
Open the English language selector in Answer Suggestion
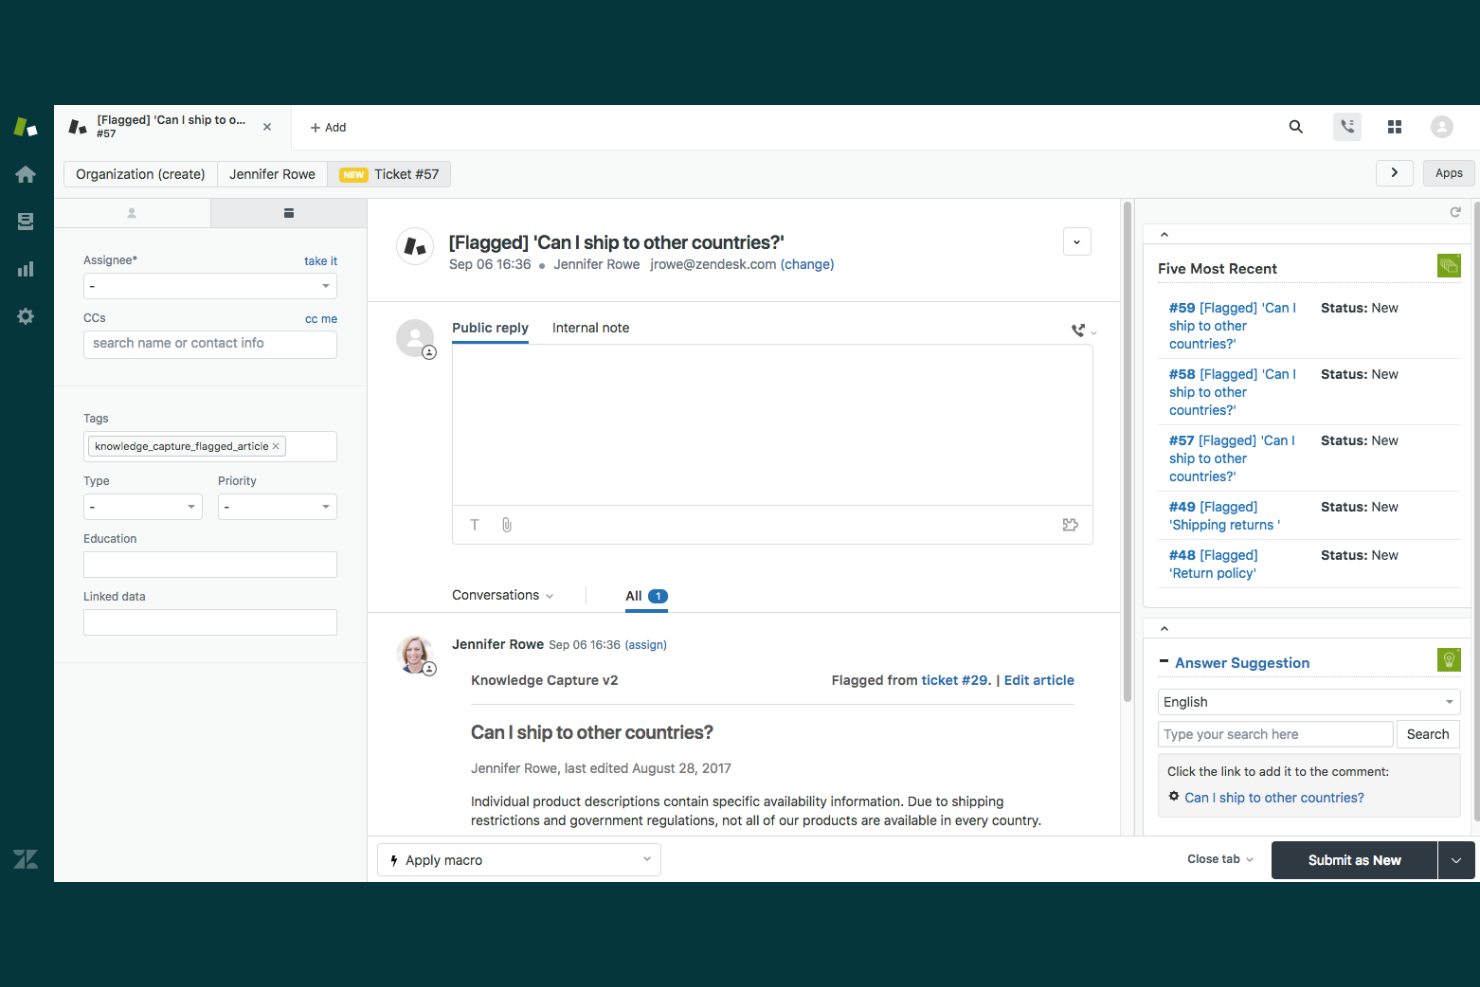(1308, 701)
